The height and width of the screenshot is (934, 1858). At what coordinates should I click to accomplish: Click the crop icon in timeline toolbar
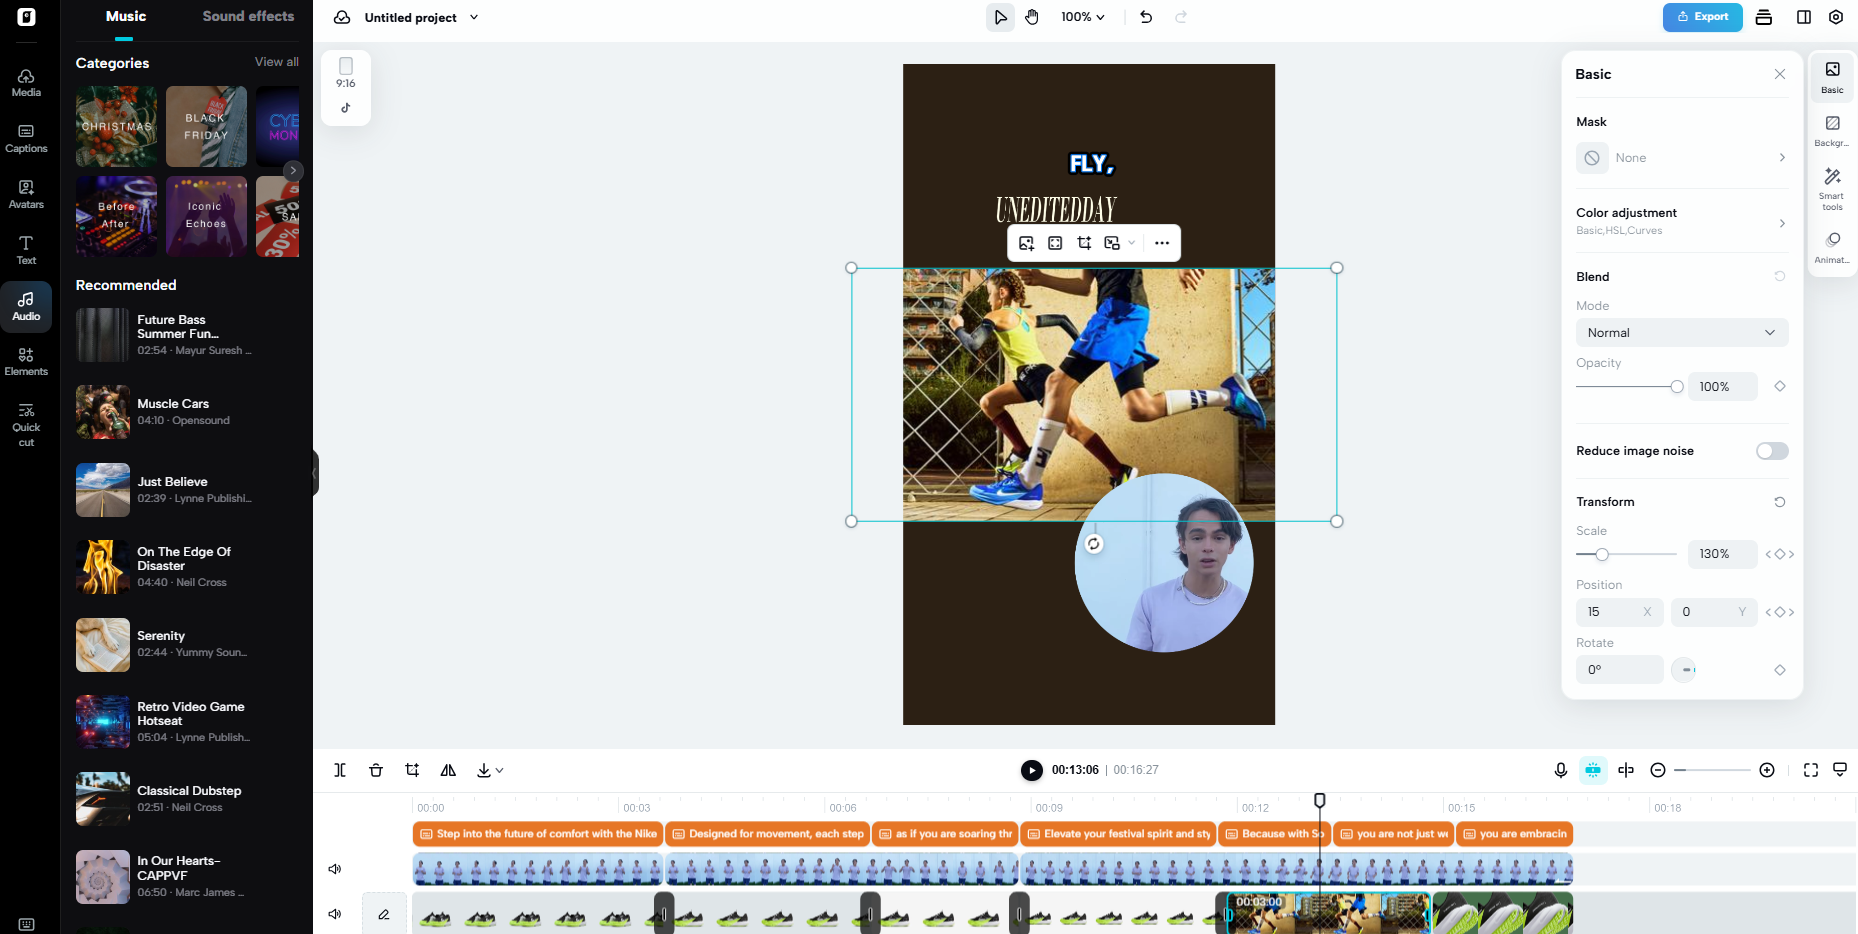(x=412, y=770)
